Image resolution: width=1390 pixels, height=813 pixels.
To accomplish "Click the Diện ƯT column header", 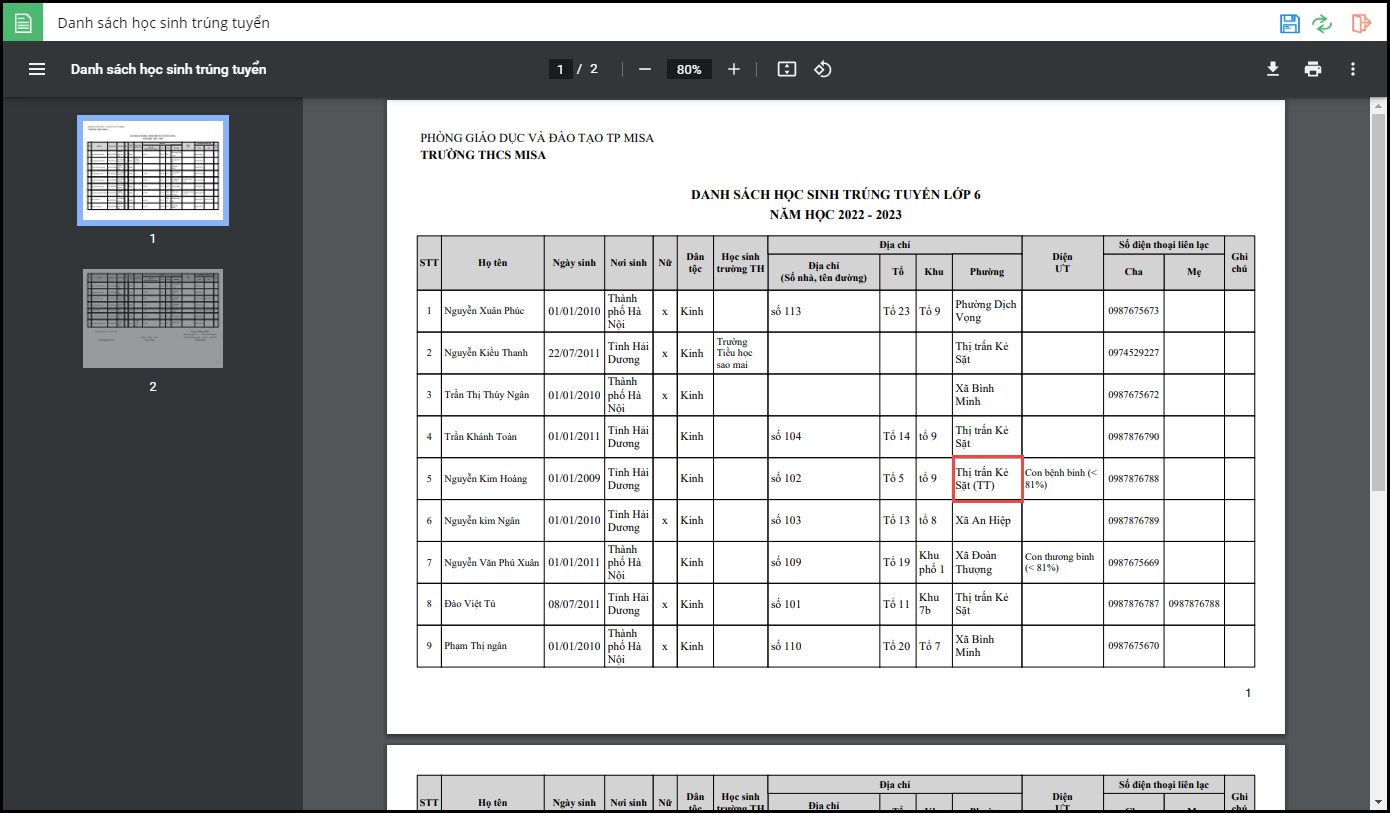I will [1063, 263].
